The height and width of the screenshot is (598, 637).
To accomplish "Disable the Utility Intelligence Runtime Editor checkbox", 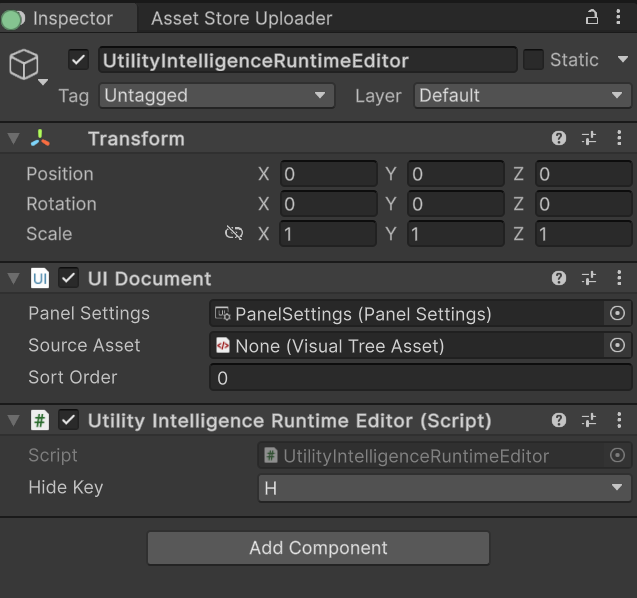I will [x=68, y=420].
